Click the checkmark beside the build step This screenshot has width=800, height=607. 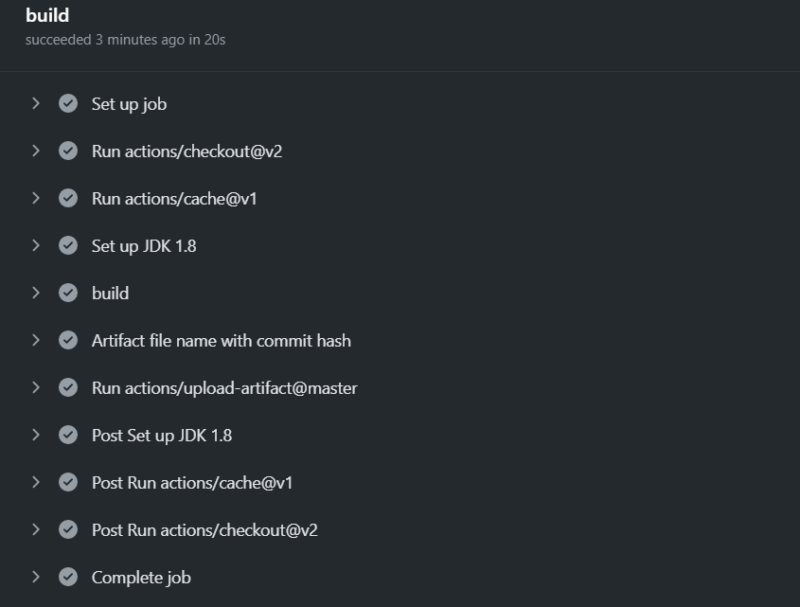[67, 293]
